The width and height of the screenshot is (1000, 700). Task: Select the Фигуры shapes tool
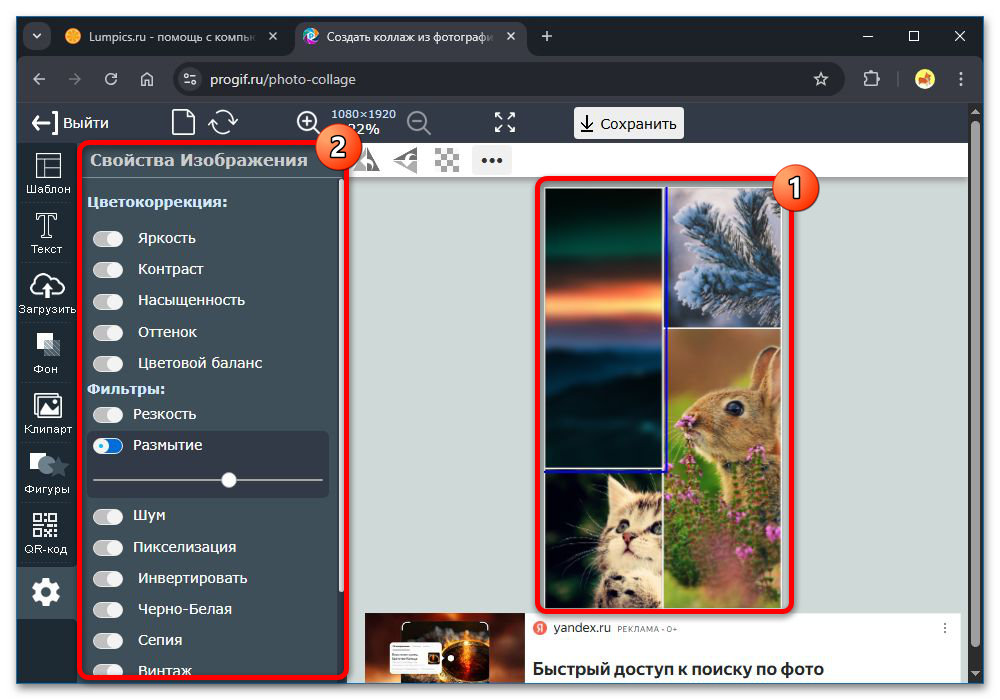click(x=47, y=473)
